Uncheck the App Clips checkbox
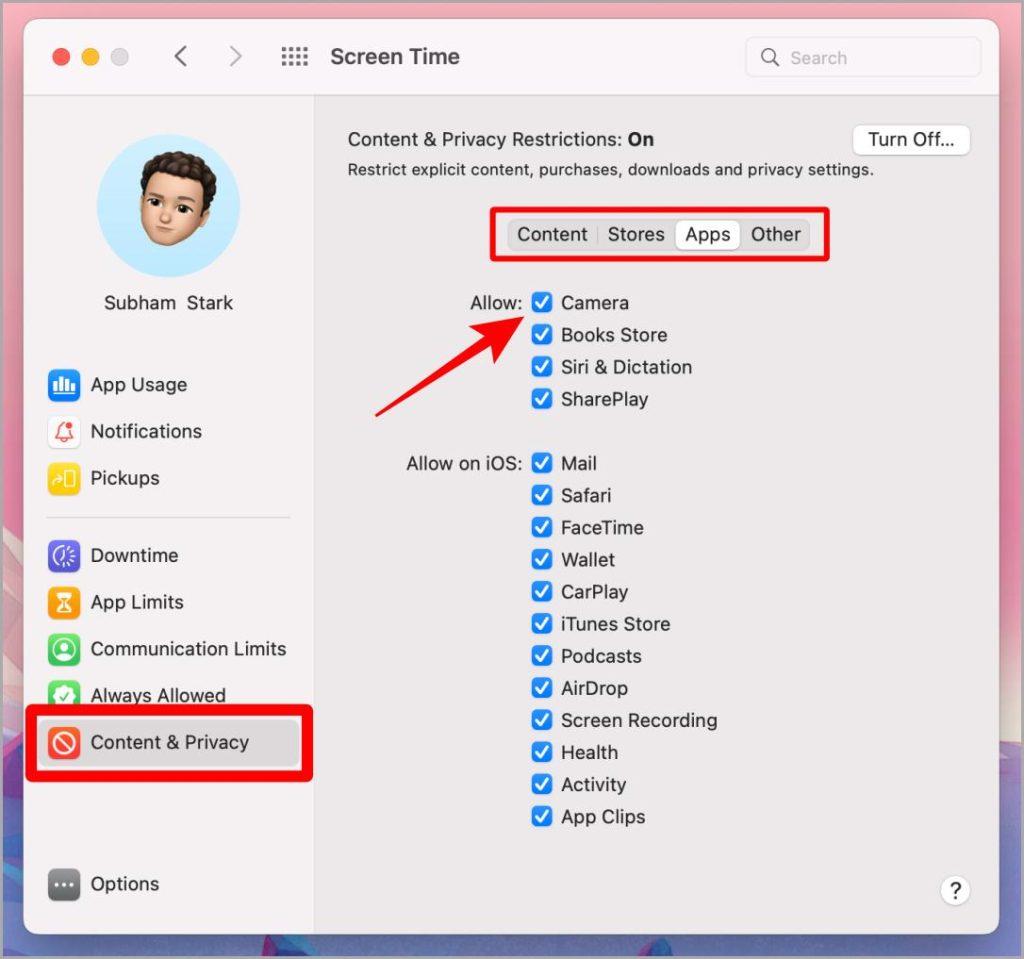The image size is (1024, 959). point(541,816)
